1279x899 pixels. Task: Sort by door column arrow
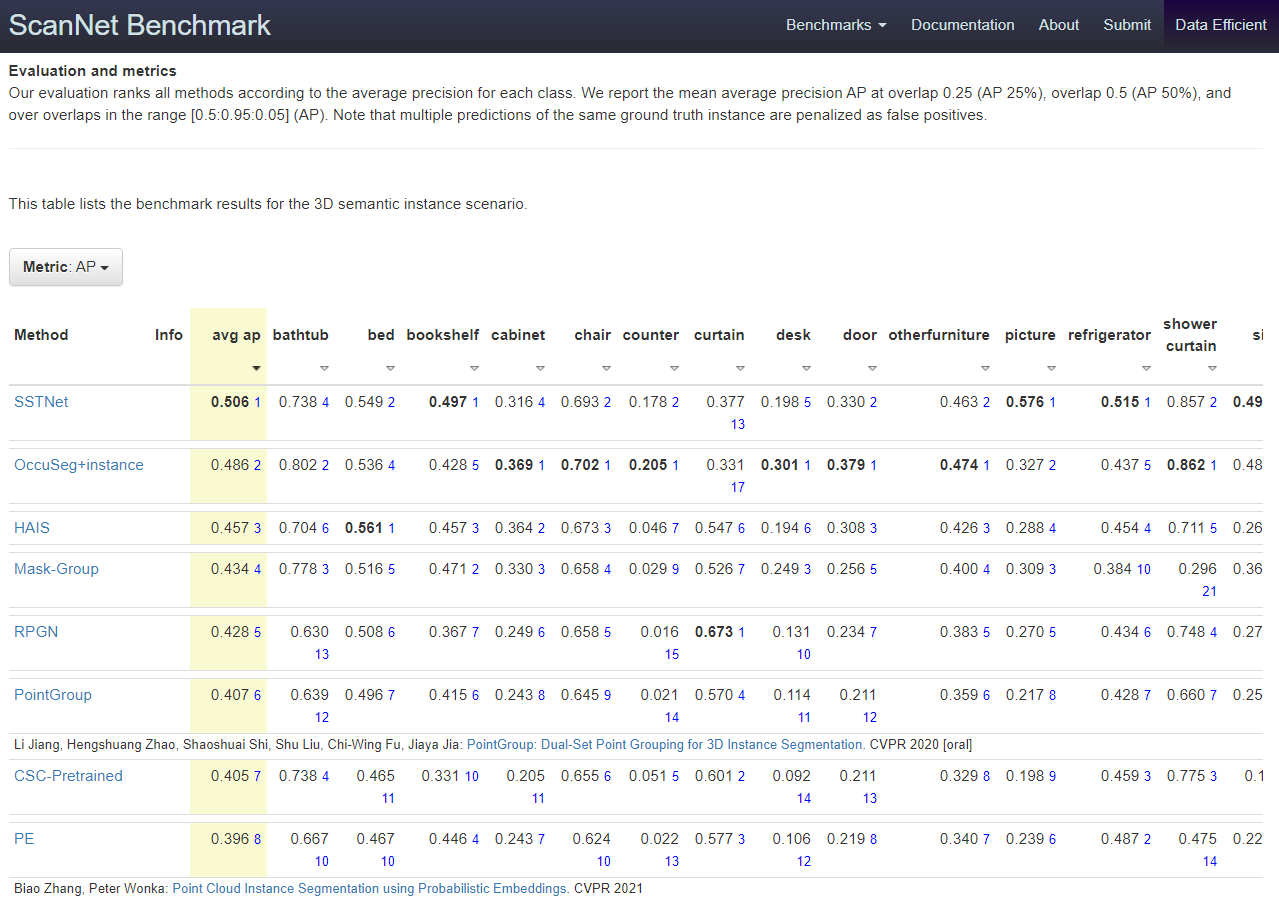[872, 368]
